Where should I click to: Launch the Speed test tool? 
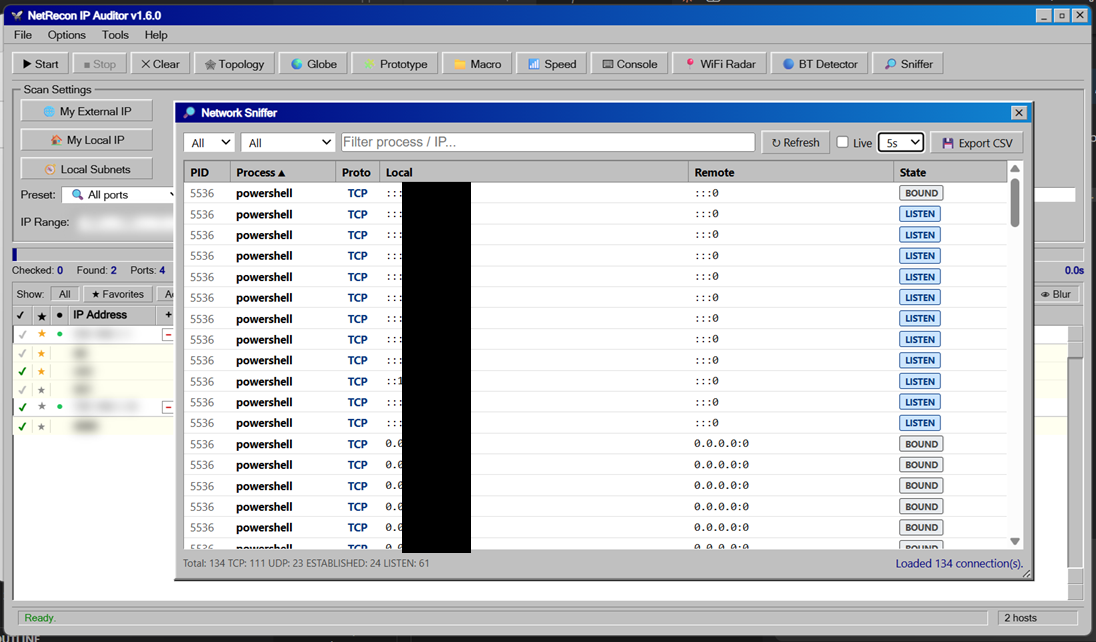point(551,64)
